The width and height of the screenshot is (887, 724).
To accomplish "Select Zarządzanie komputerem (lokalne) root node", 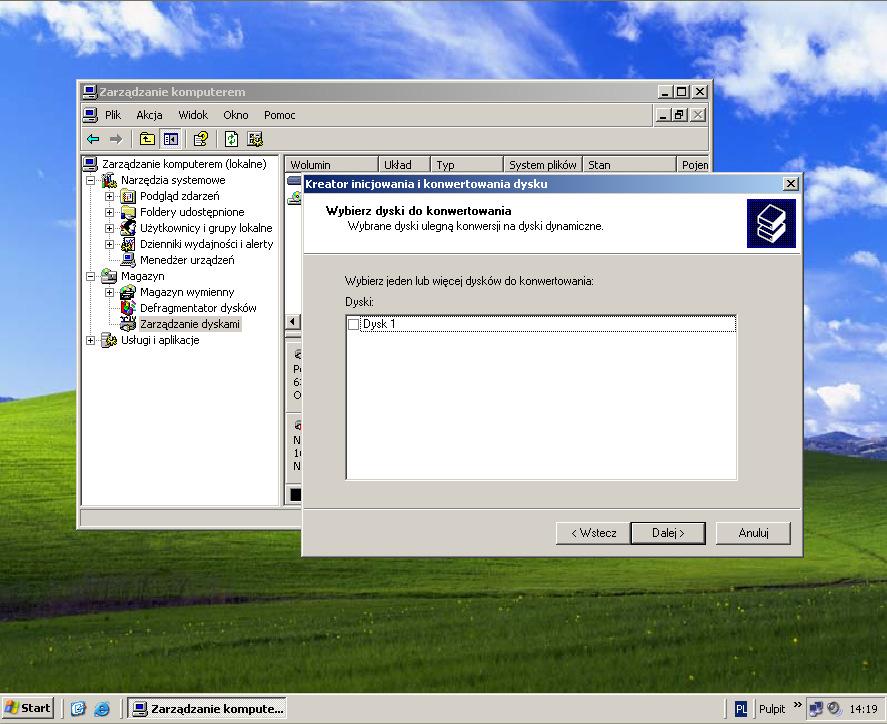I will click(184, 164).
